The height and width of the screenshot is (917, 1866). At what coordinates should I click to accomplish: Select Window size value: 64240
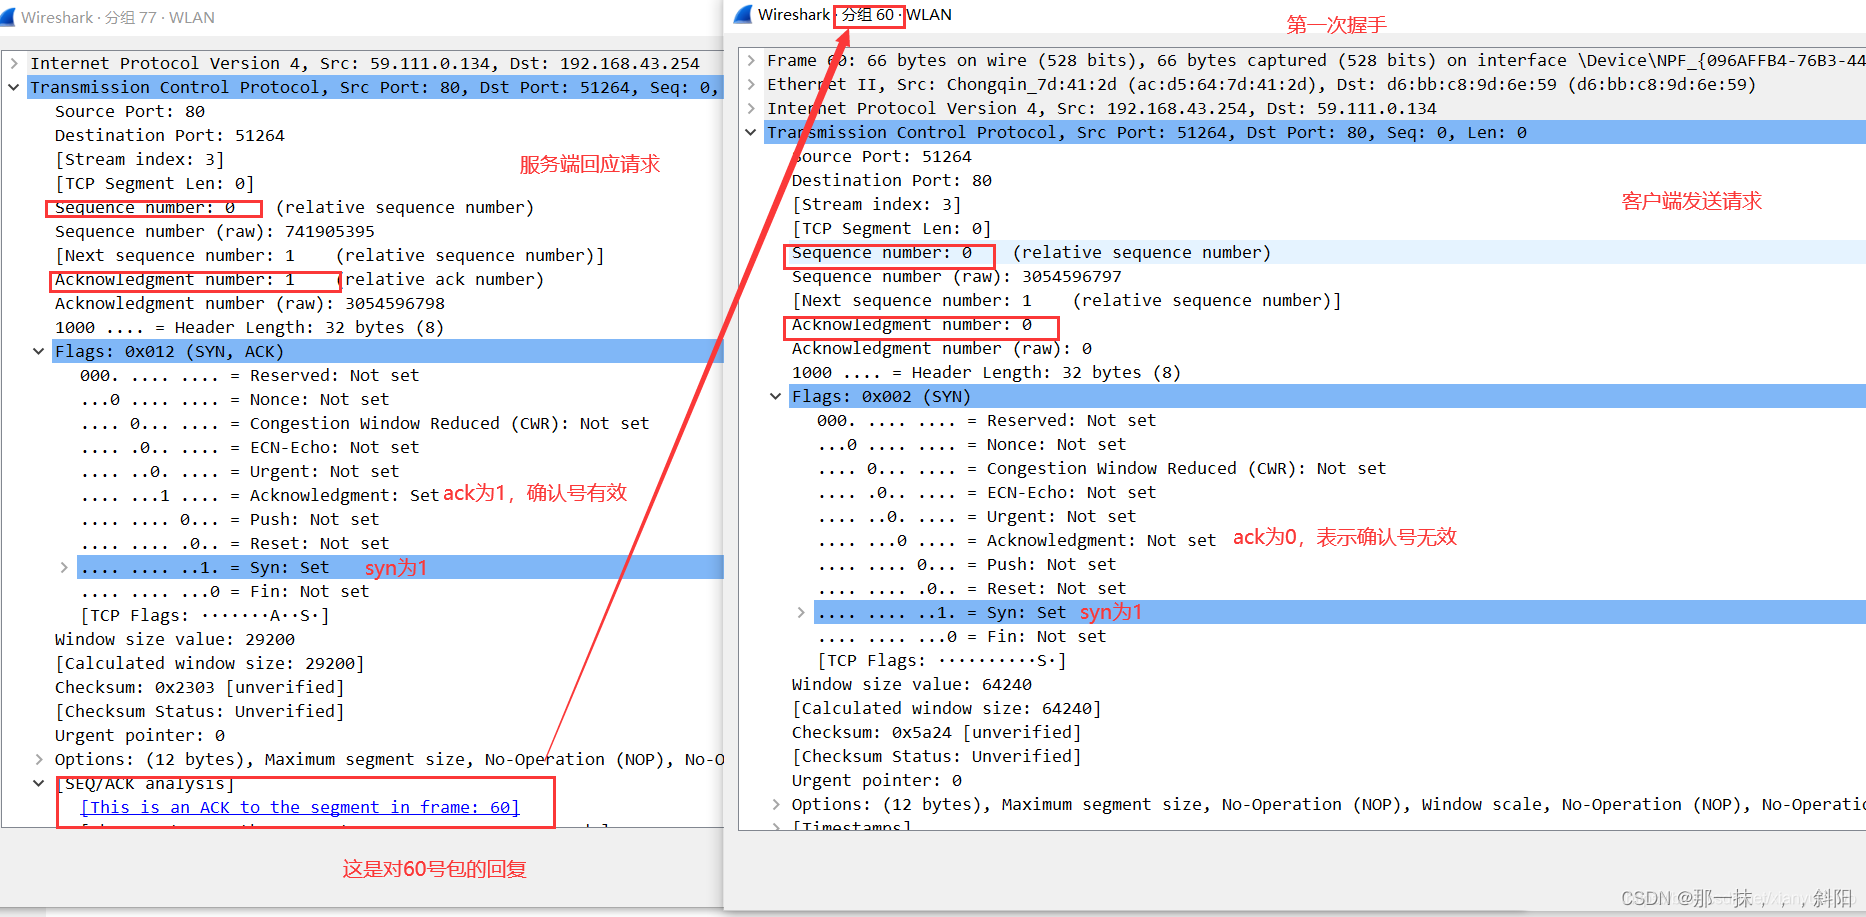(912, 684)
